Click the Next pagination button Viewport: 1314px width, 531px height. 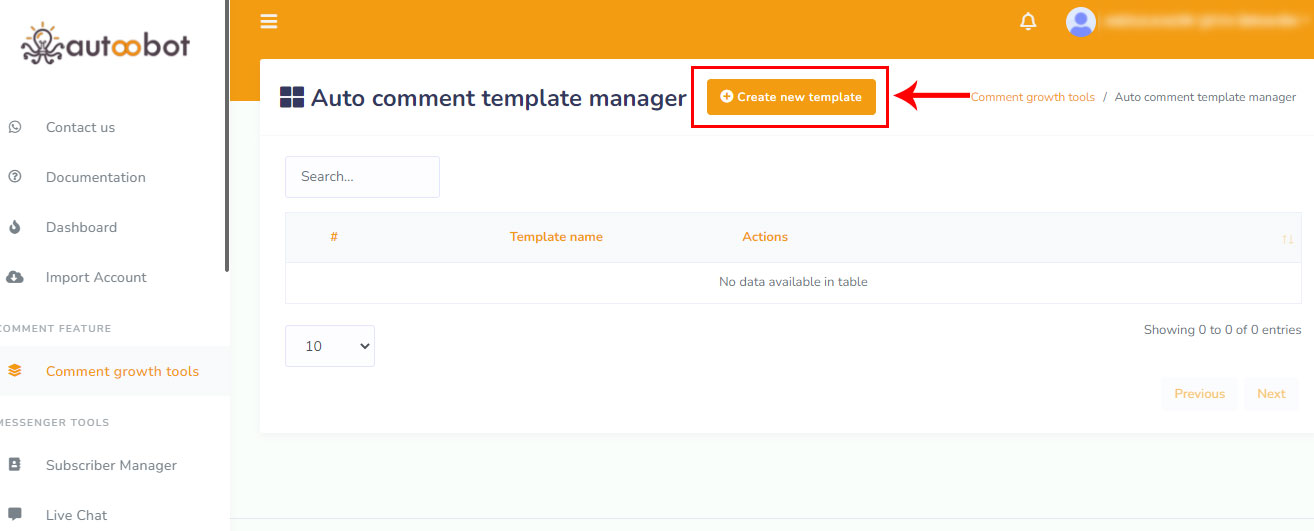point(1271,394)
